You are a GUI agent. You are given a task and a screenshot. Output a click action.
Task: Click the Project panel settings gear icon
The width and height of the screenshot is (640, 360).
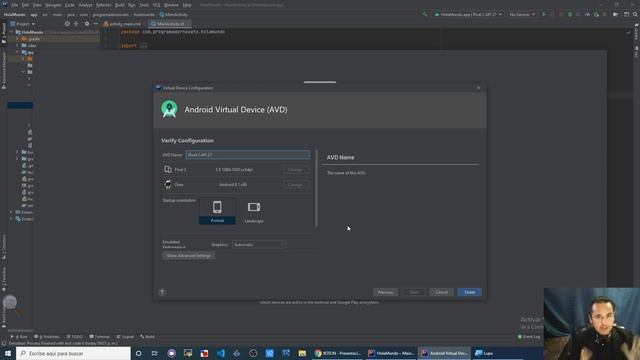pos(87,24)
